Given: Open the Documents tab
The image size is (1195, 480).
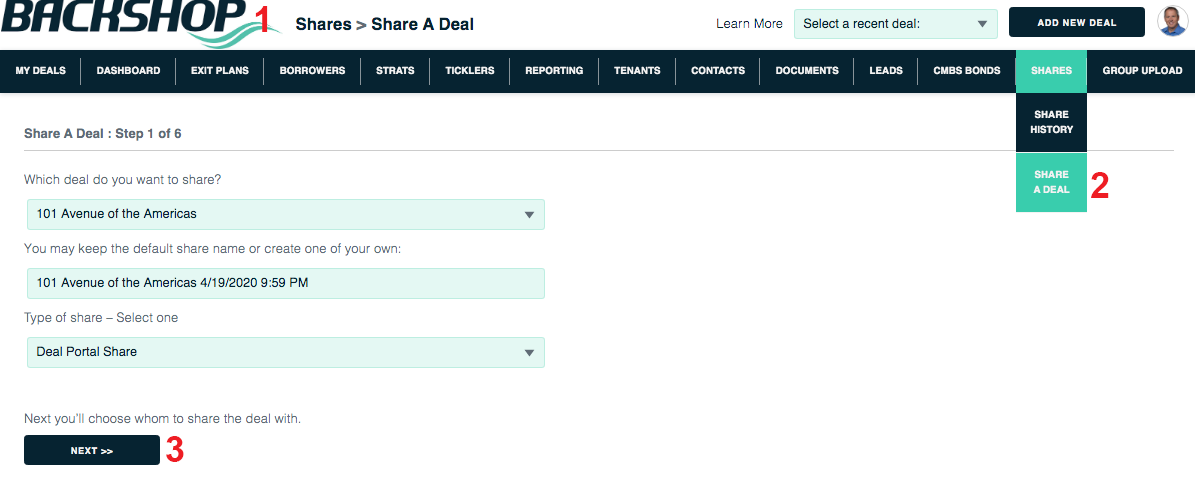Looking at the screenshot, I should coord(807,71).
